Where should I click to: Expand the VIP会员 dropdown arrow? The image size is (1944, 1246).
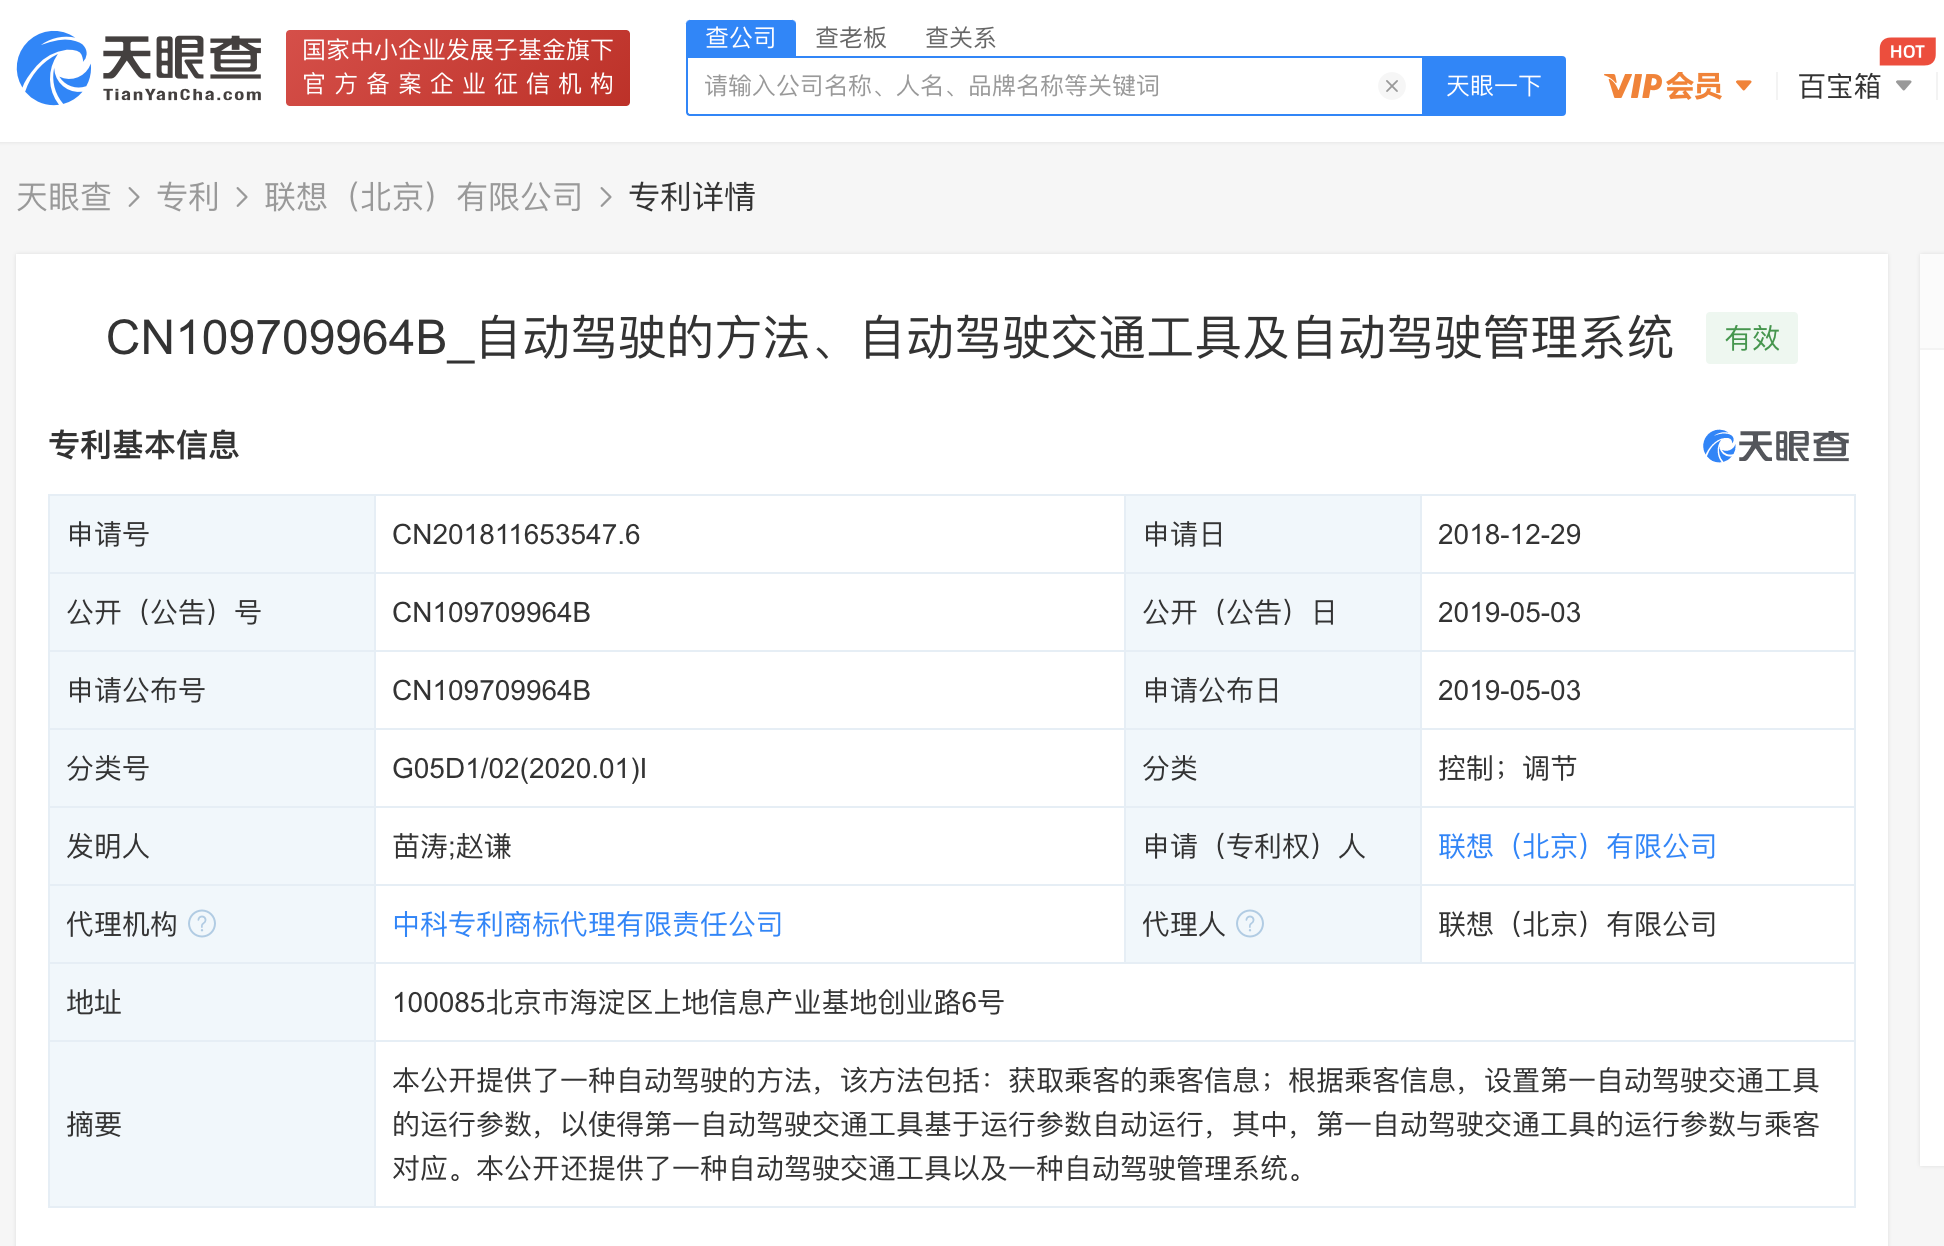point(1744,86)
